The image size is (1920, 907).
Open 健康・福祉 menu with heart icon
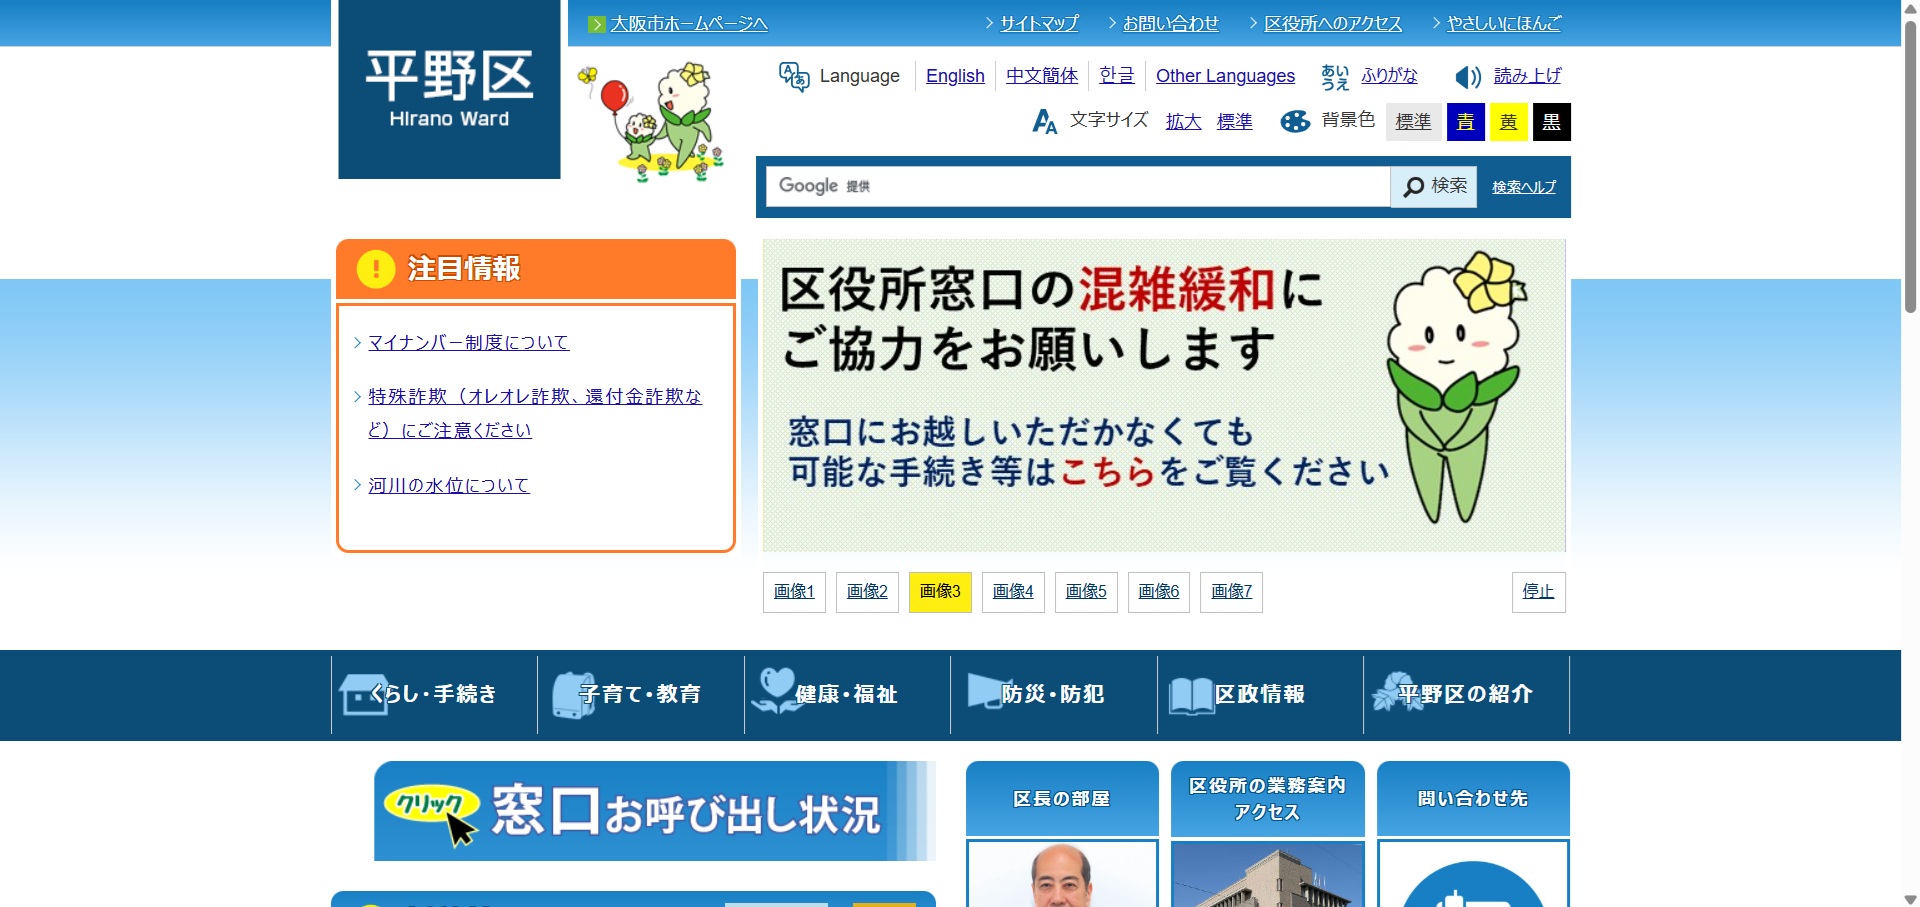[847, 694]
